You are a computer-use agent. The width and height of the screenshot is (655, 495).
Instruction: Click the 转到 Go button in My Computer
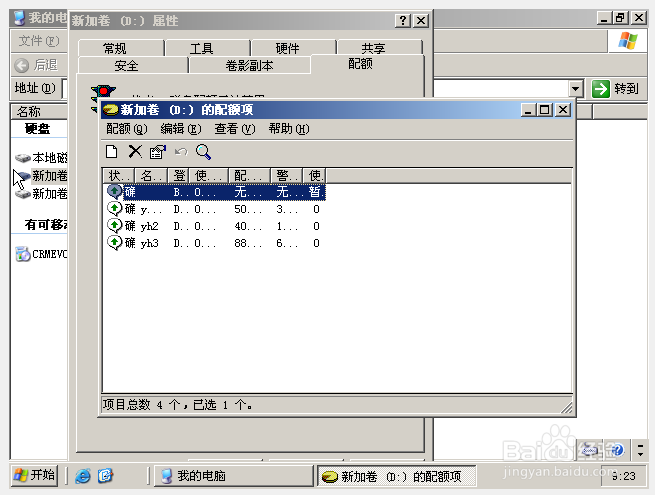click(616, 89)
